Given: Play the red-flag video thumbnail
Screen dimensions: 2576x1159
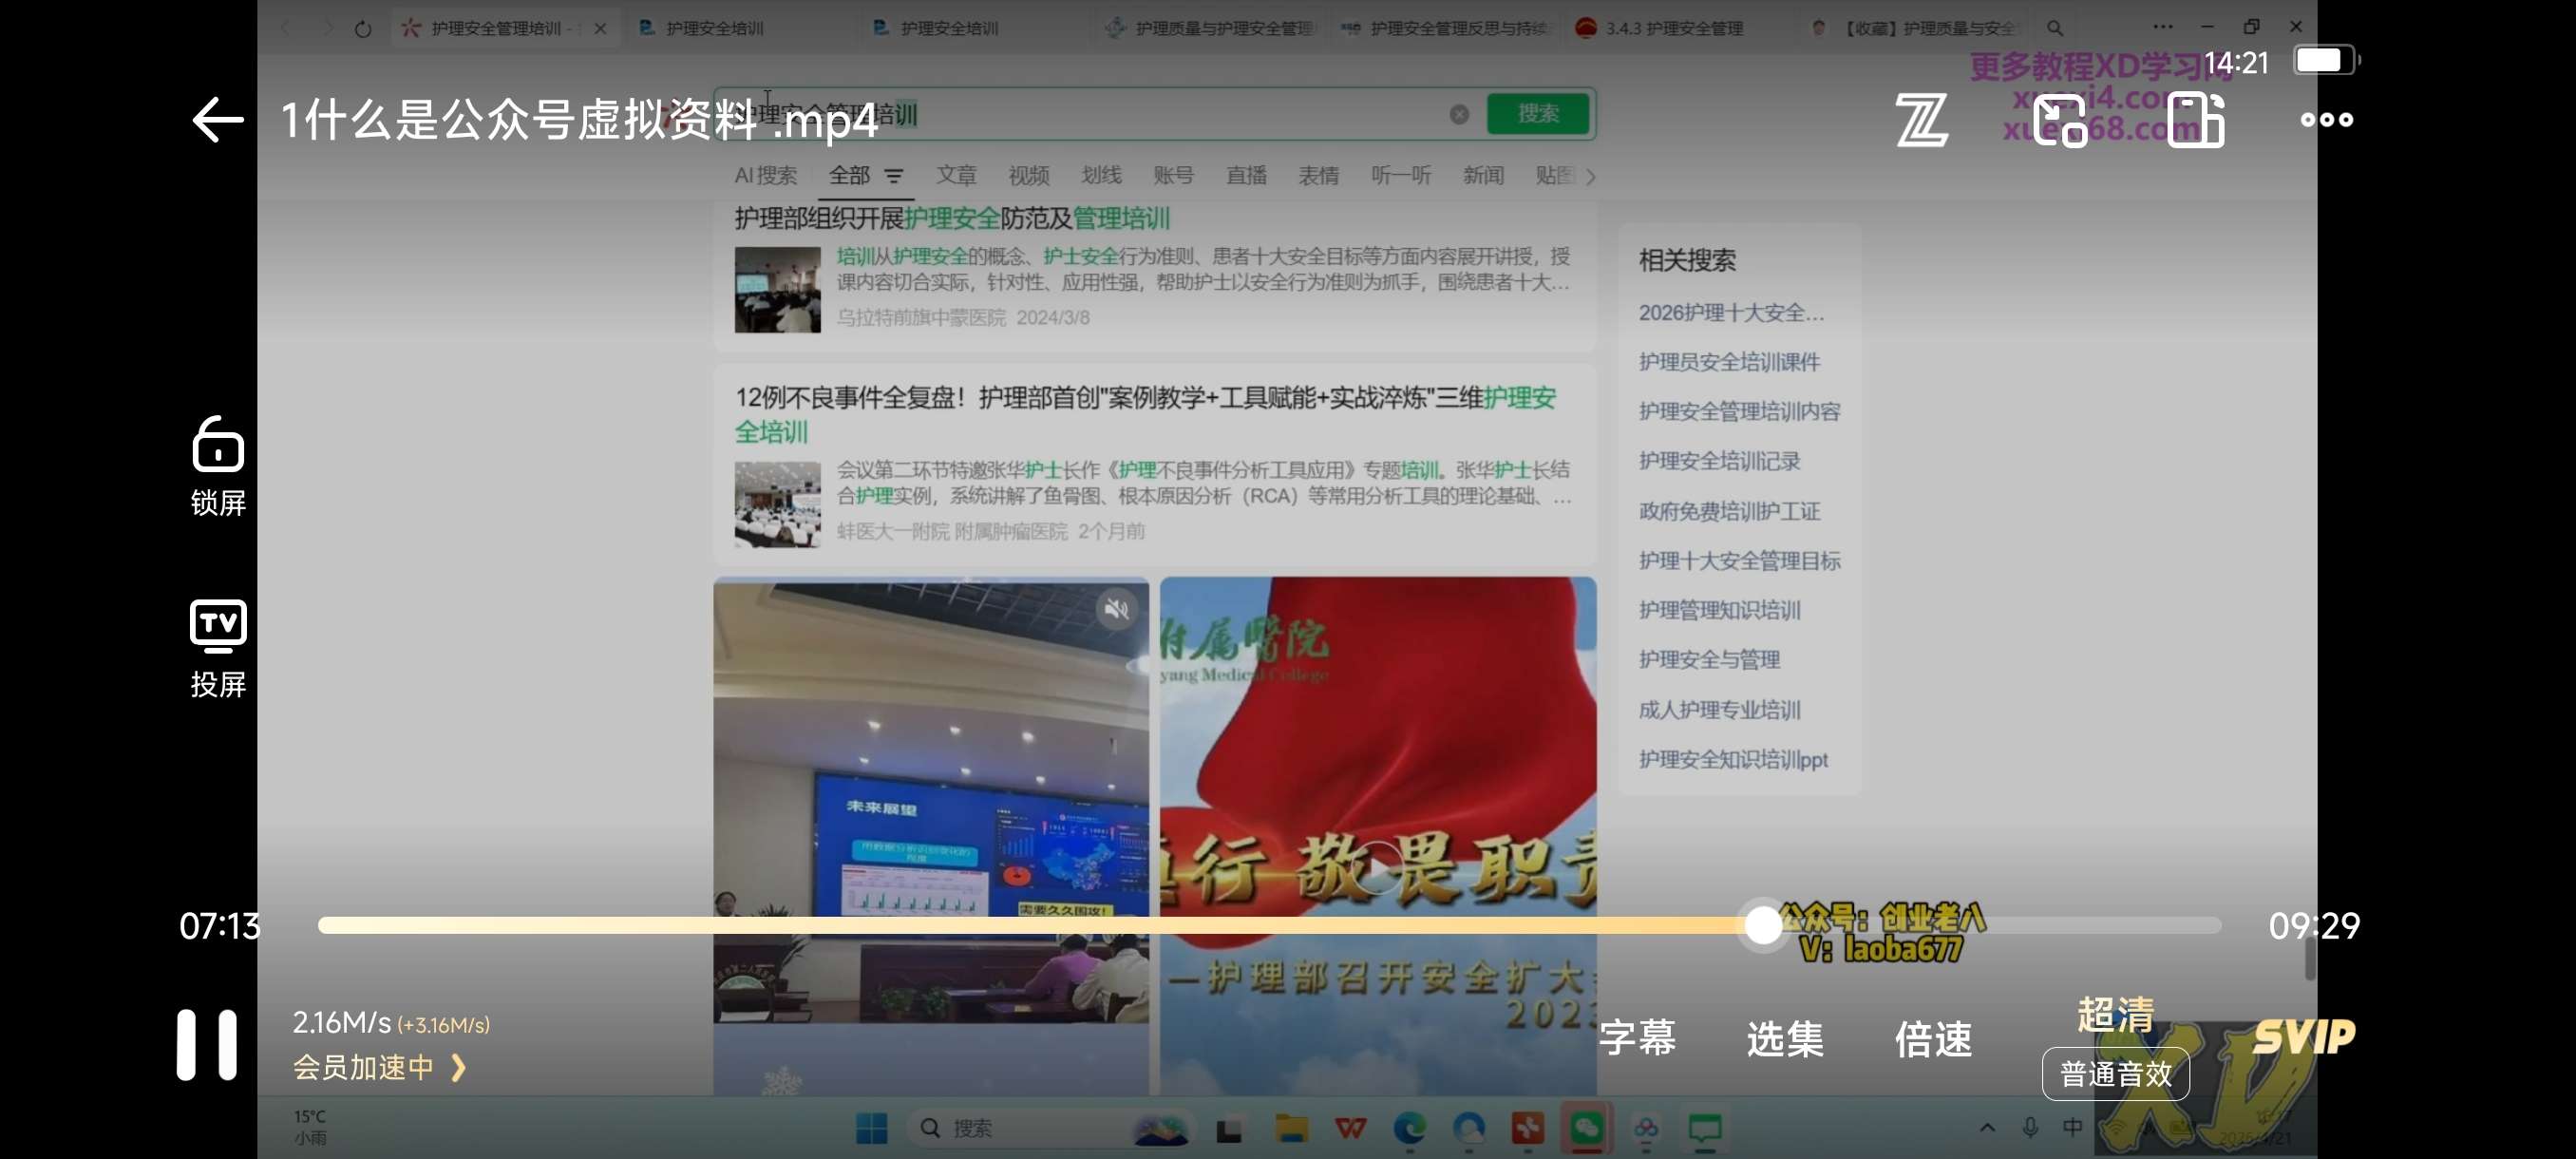Looking at the screenshot, I should pyautogui.click(x=1377, y=866).
